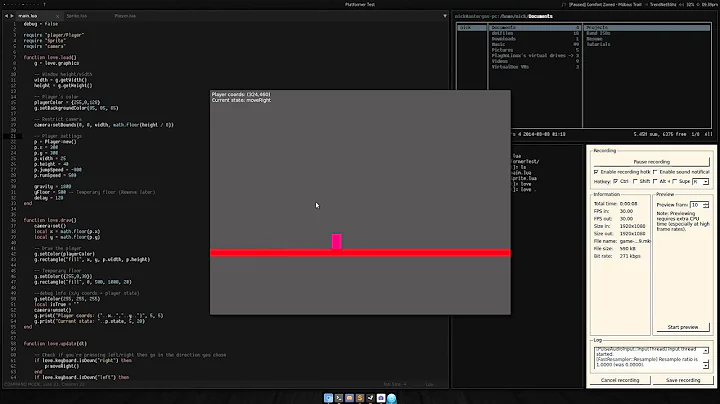720x404 pixels.
Task: Click the function love.update(dt) line
Action: [55, 343]
